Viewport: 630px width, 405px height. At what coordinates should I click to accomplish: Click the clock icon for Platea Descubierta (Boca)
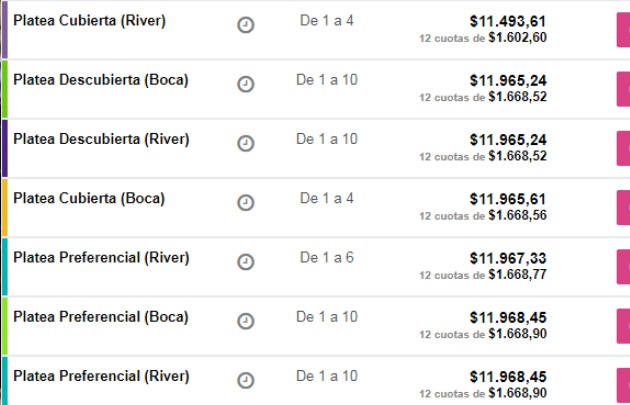tap(246, 85)
